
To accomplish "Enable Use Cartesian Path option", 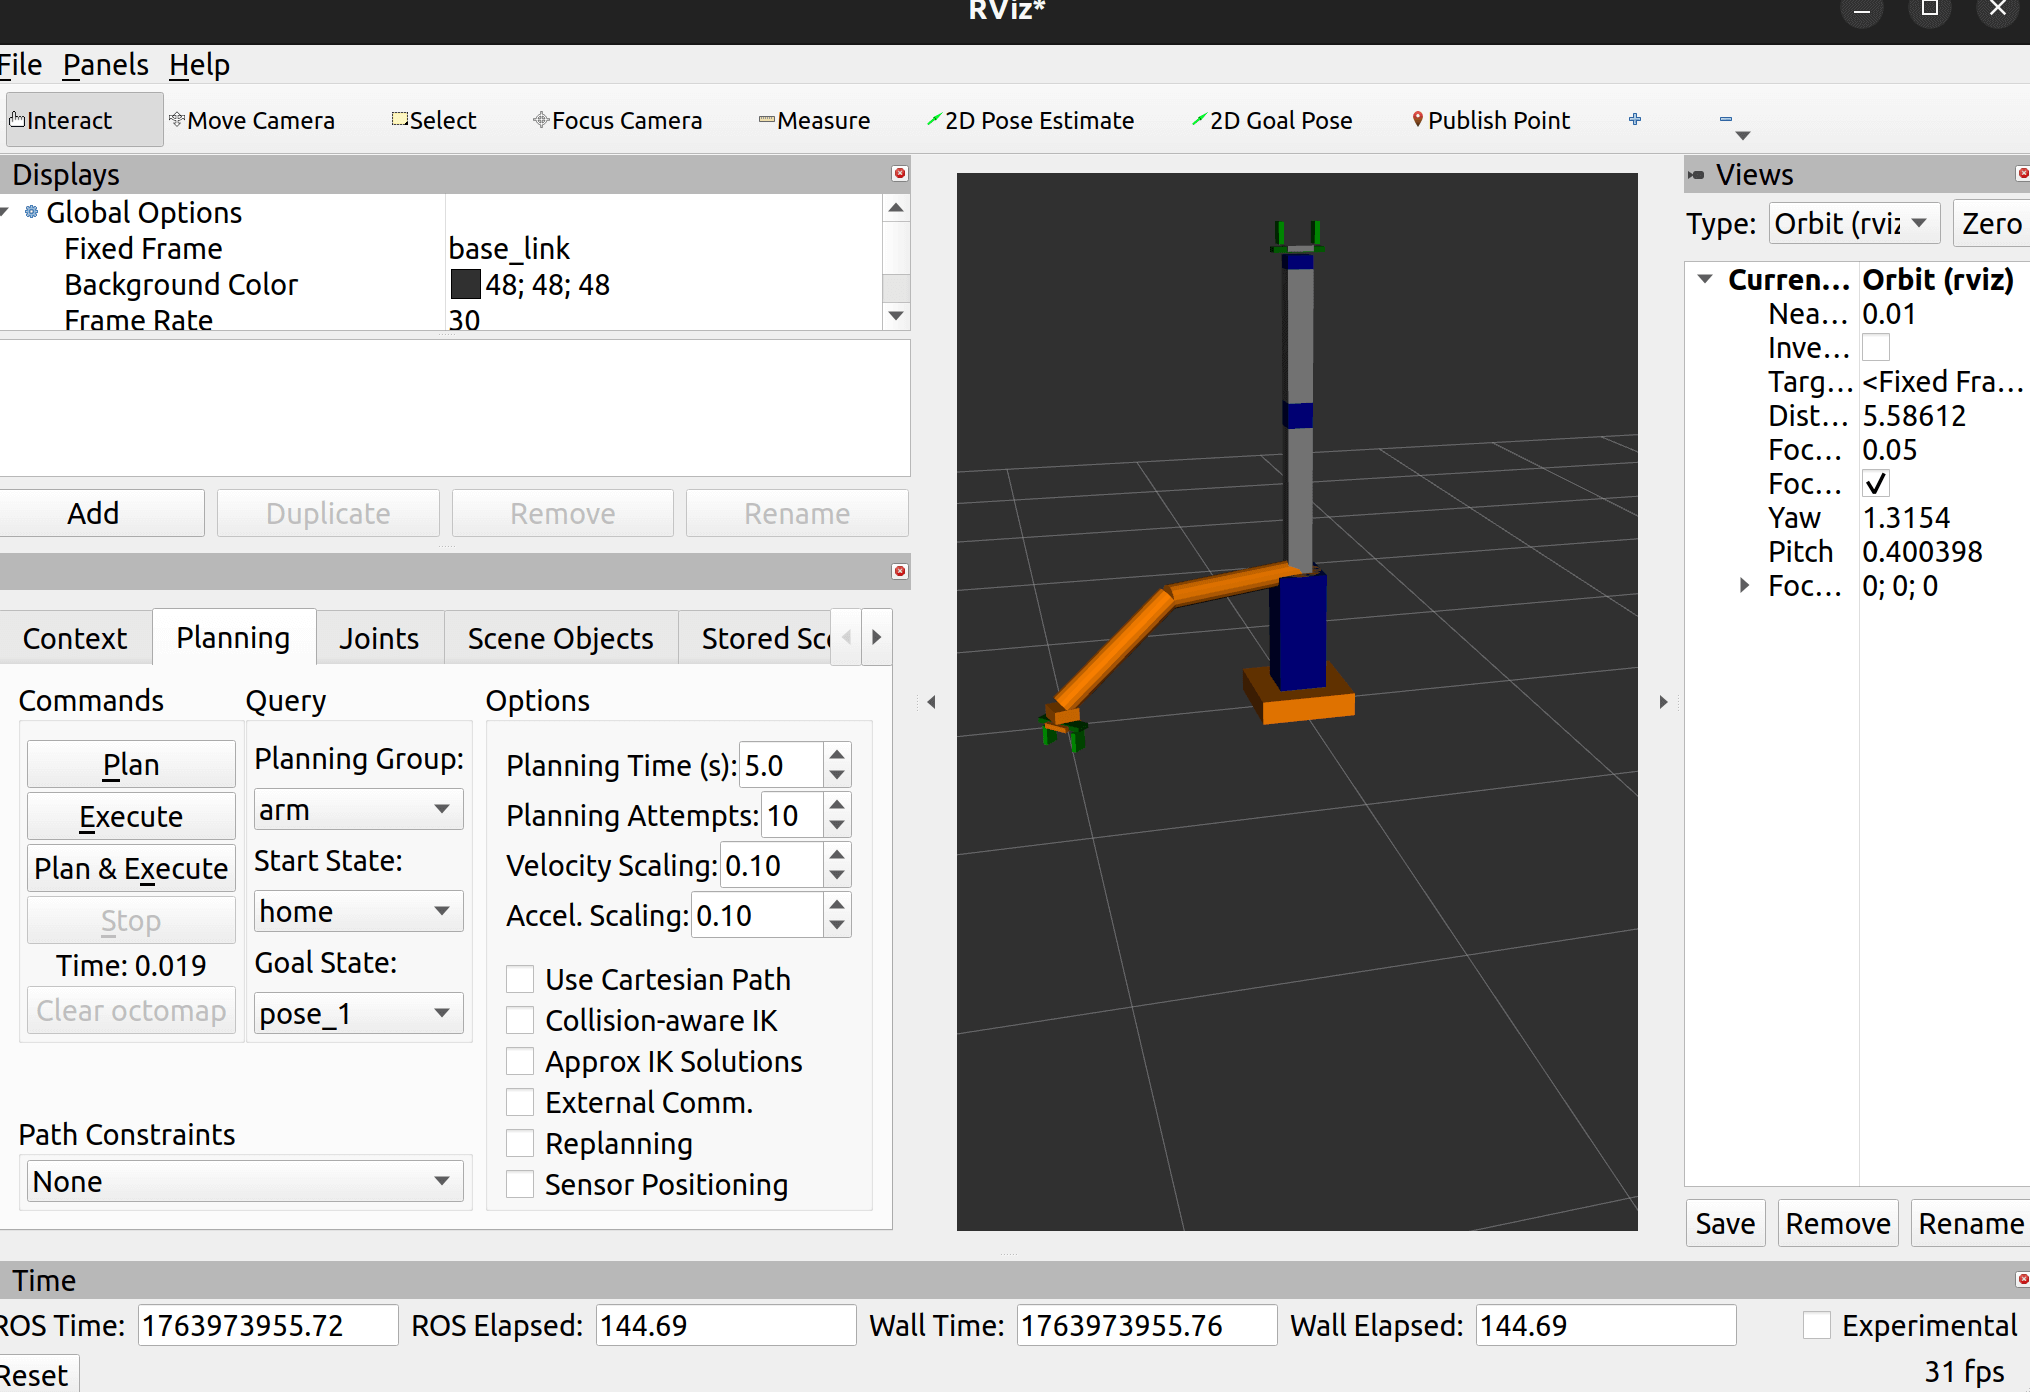I will [x=520, y=979].
